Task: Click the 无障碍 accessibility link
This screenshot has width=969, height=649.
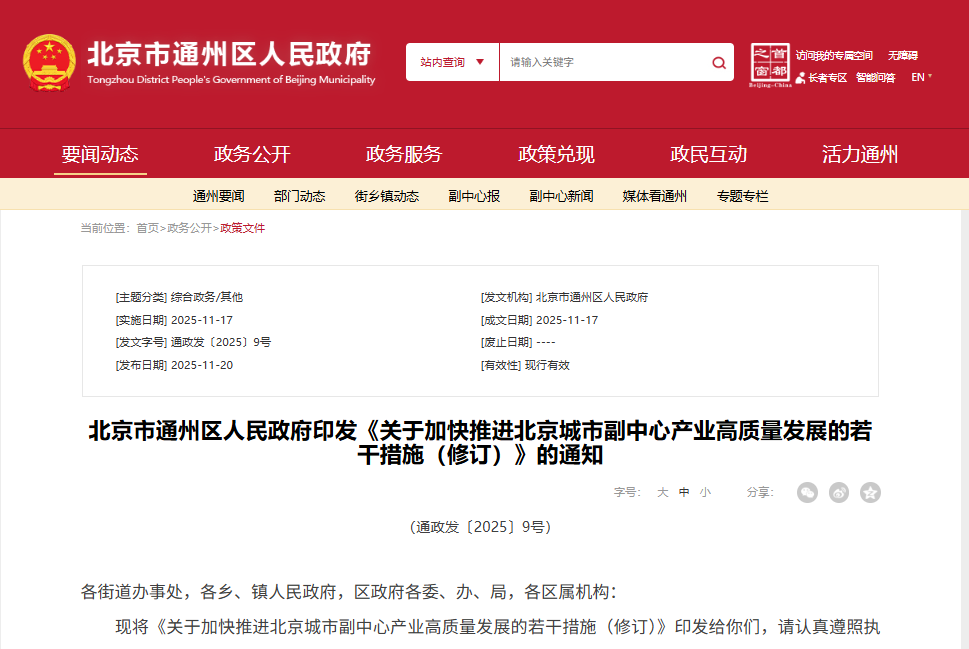Action: pos(903,55)
